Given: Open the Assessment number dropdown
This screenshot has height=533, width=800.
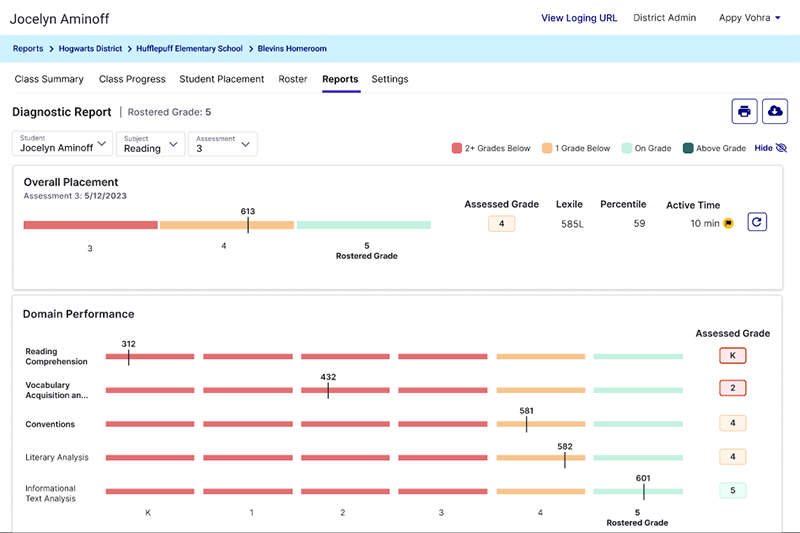Looking at the screenshot, I should point(223,144).
